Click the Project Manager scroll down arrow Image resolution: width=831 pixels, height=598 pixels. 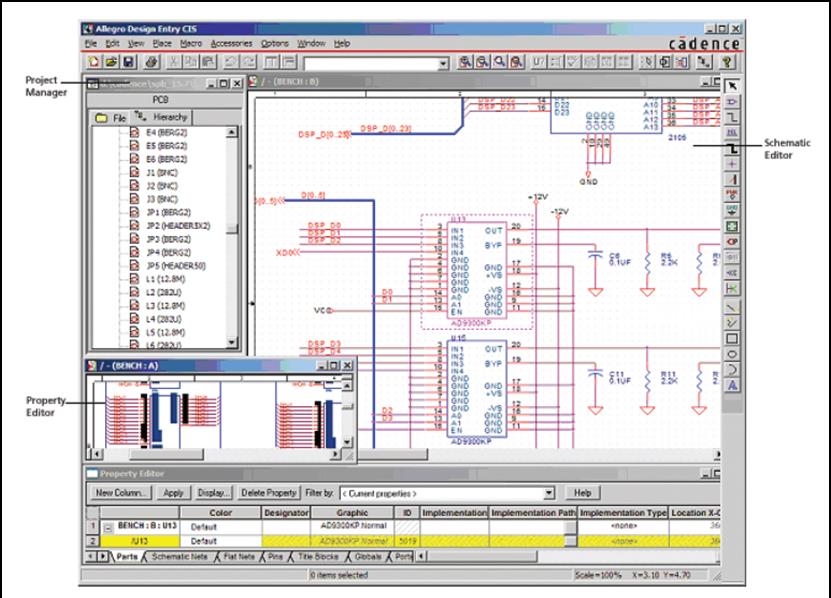click(x=232, y=342)
